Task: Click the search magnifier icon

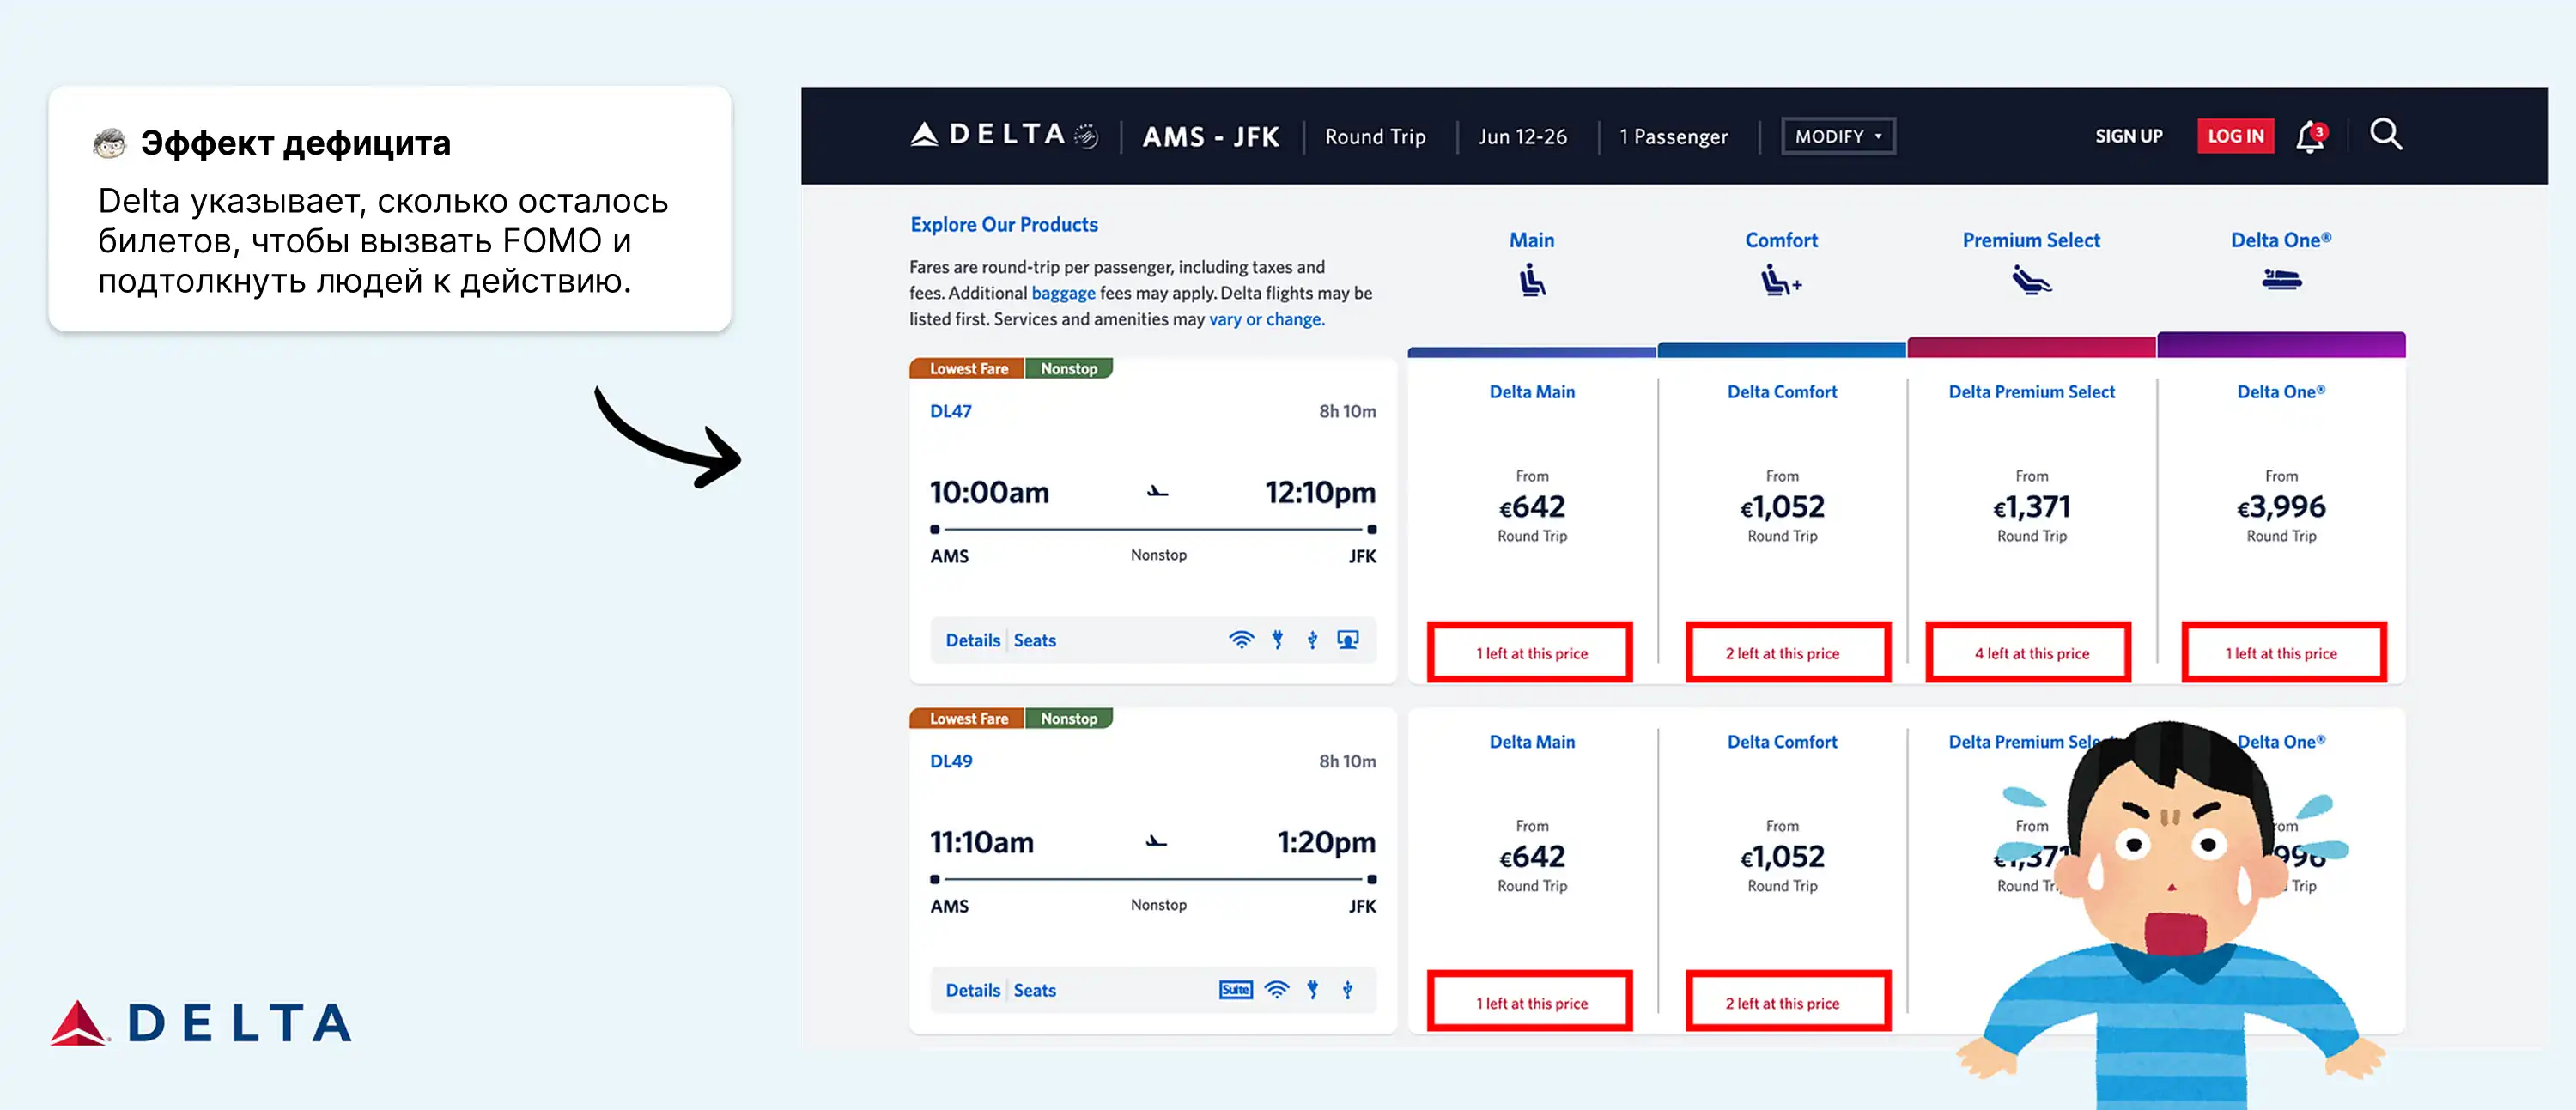Action: pos(2385,134)
